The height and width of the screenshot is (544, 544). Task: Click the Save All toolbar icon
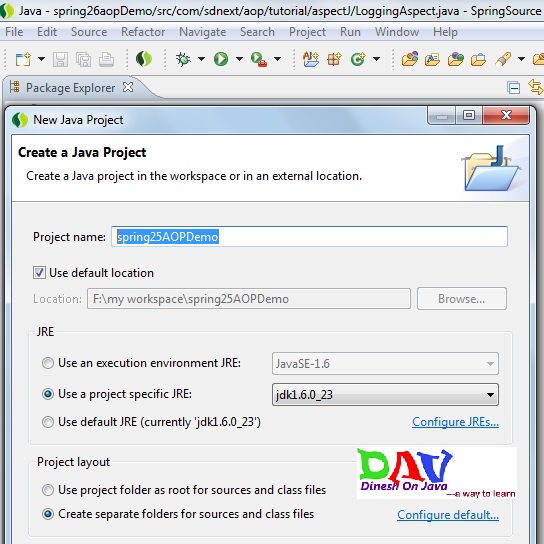[x=84, y=59]
